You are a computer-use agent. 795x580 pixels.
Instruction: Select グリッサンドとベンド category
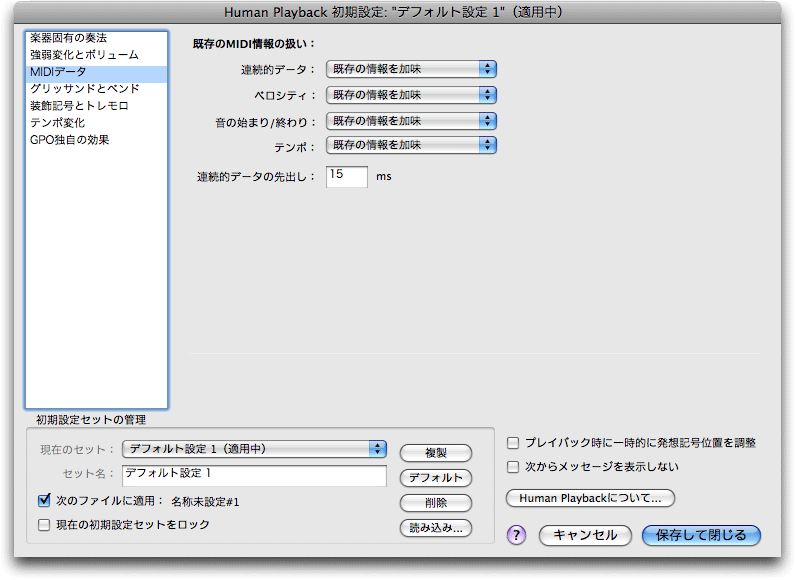pos(96,89)
